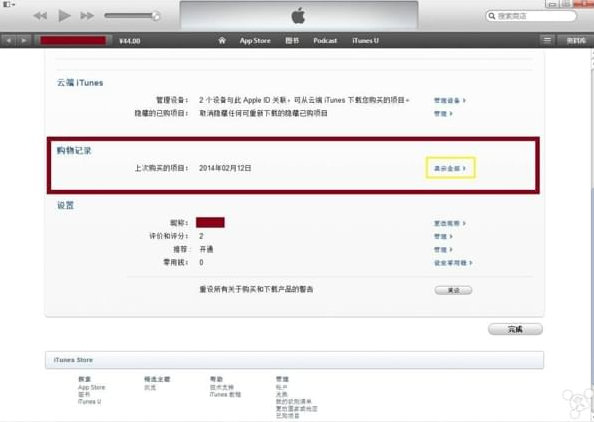Viewport: 594px width, 422px height.
Task: Click the iTunes tutorials link in footer
Action: 225,394
